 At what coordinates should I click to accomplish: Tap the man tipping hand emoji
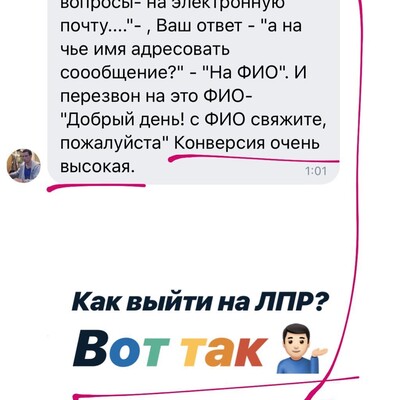(x=302, y=348)
